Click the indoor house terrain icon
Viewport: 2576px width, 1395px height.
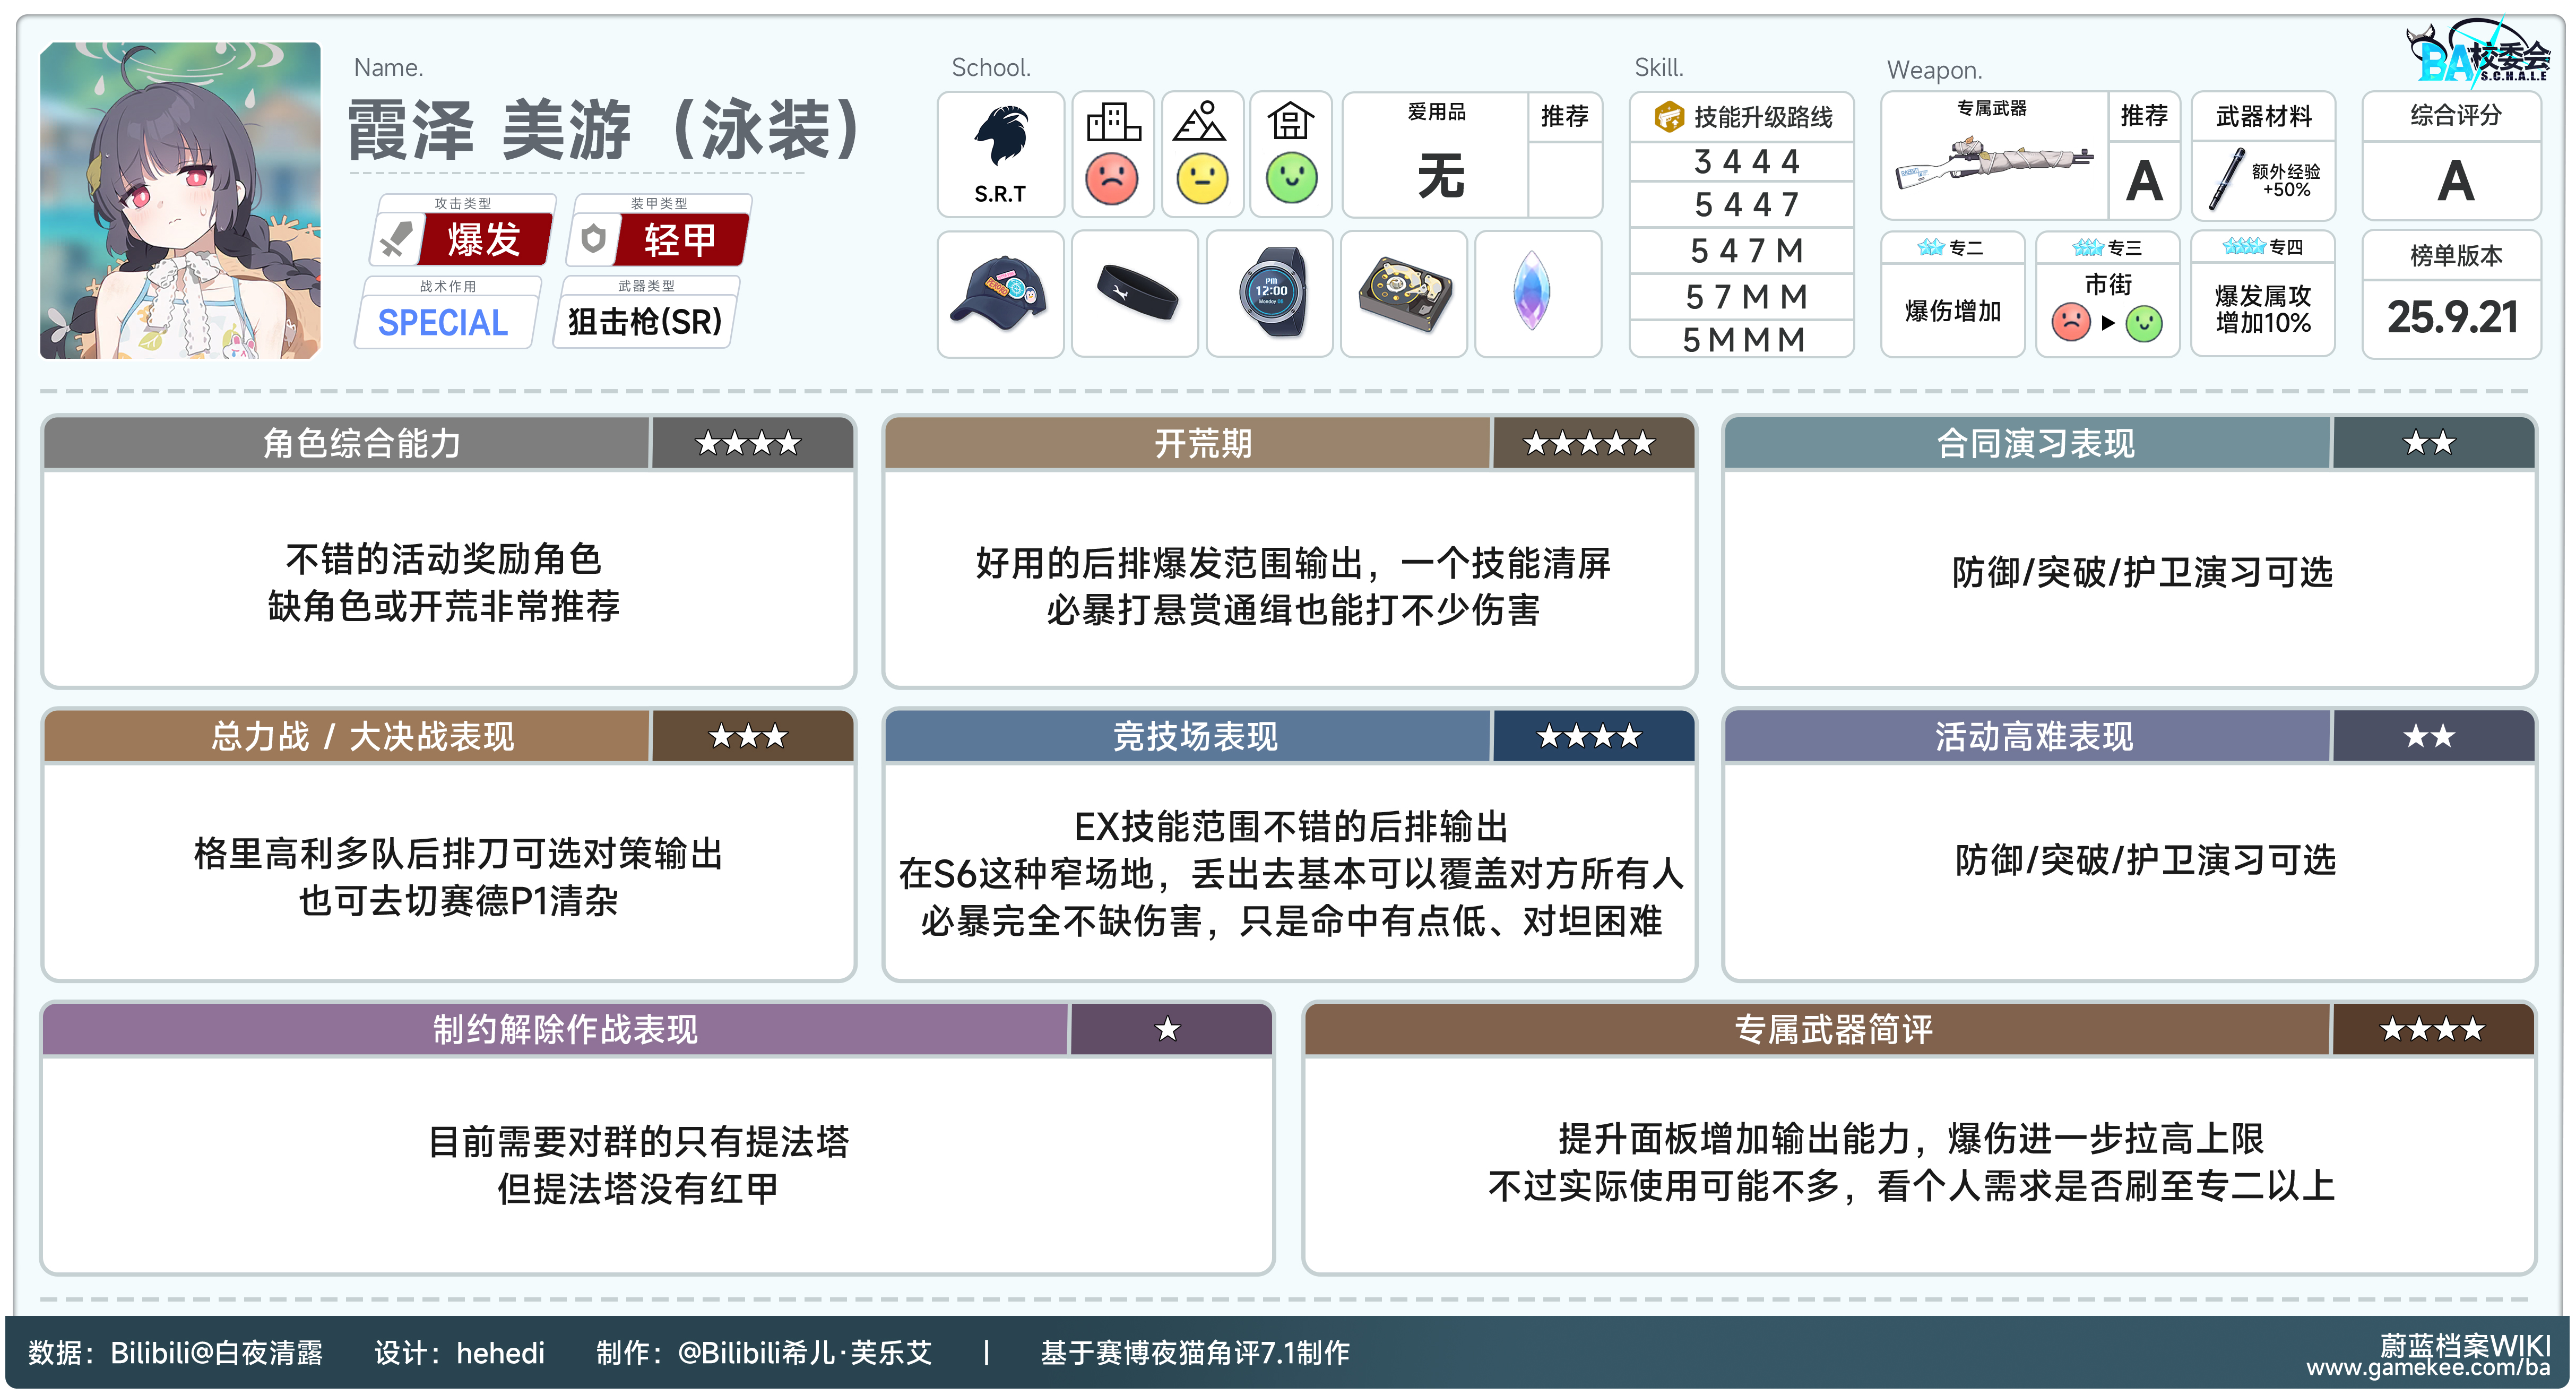[1290, 122]
